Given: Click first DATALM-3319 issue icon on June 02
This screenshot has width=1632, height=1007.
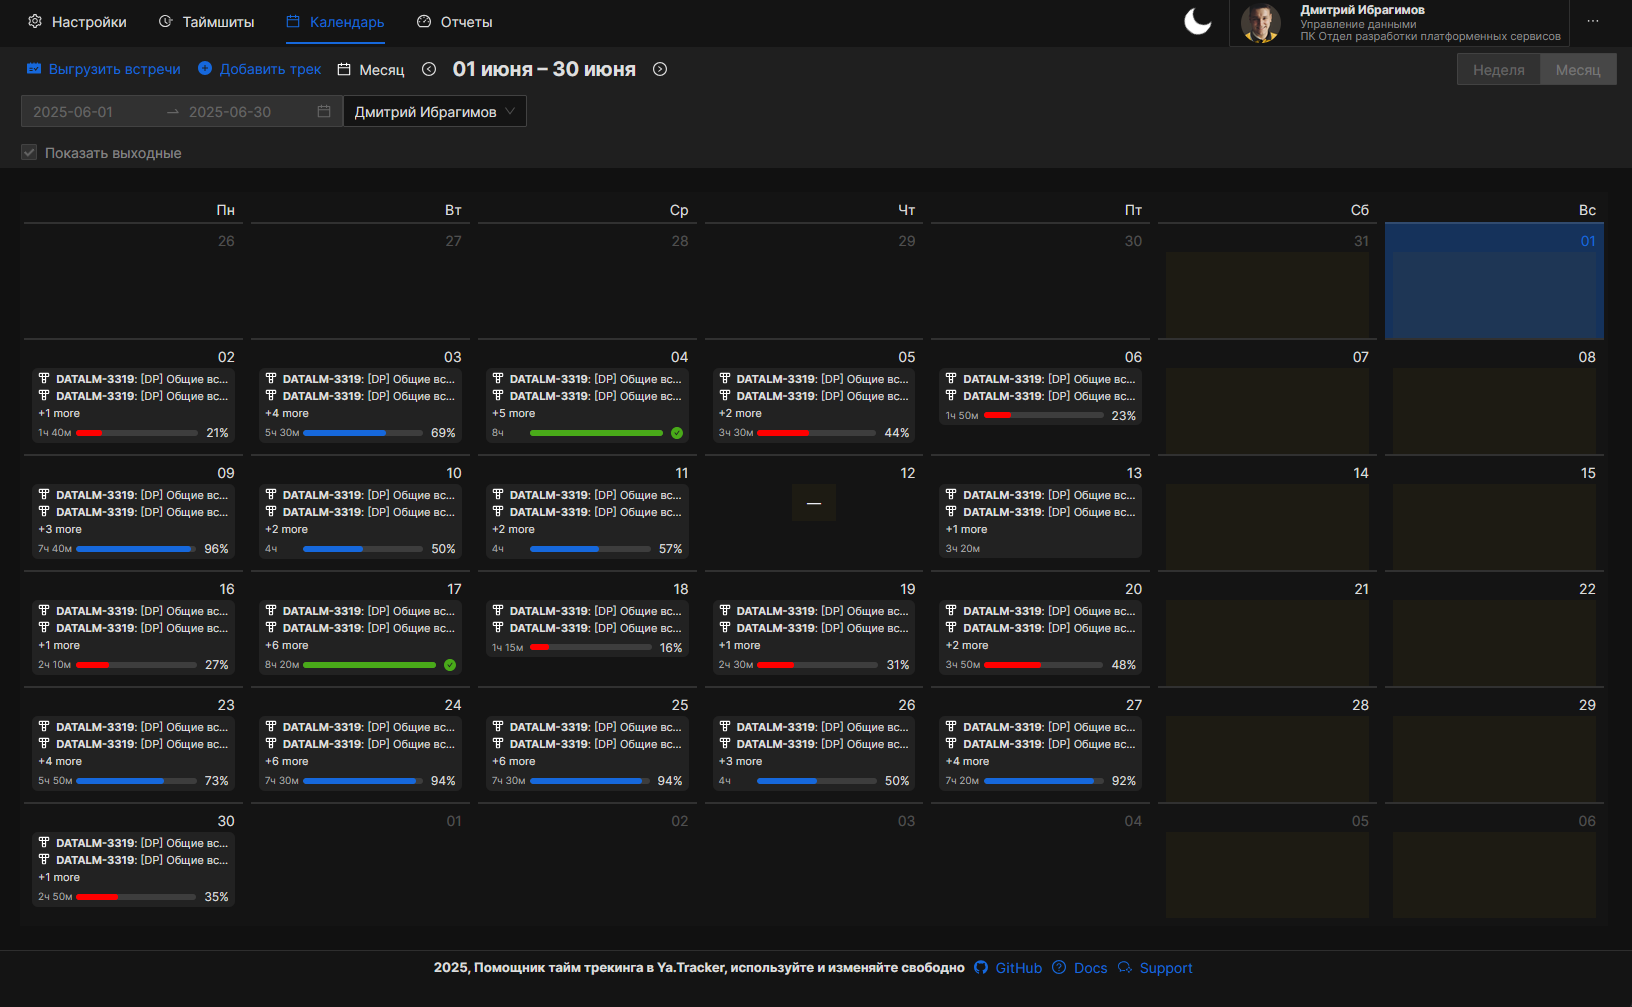Looking at the screenshot, I should 44,378.
